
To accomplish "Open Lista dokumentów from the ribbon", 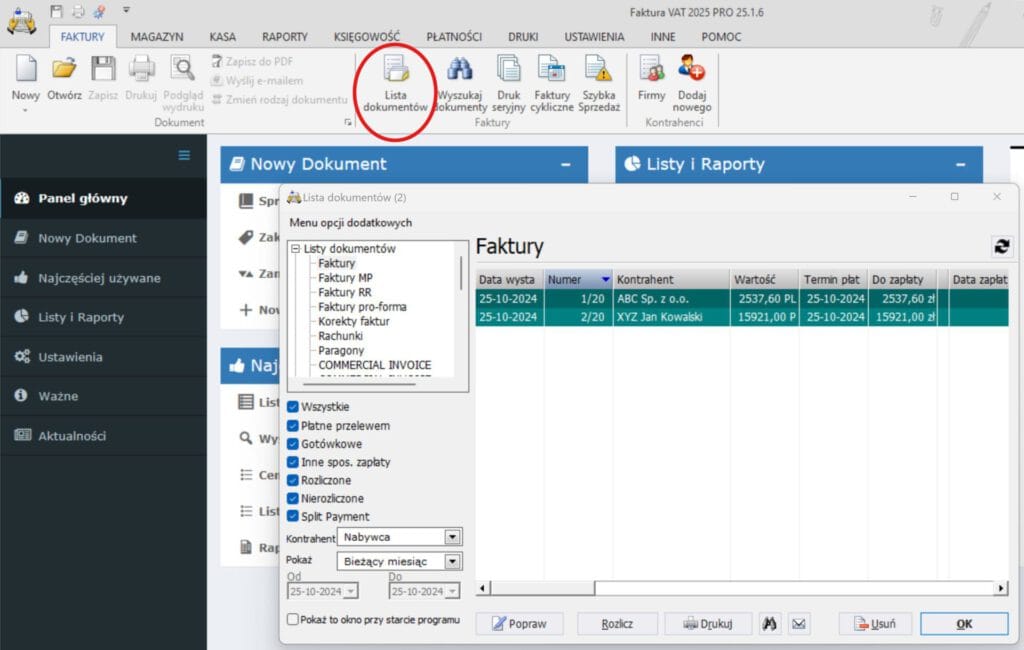I will coord(395,84).
